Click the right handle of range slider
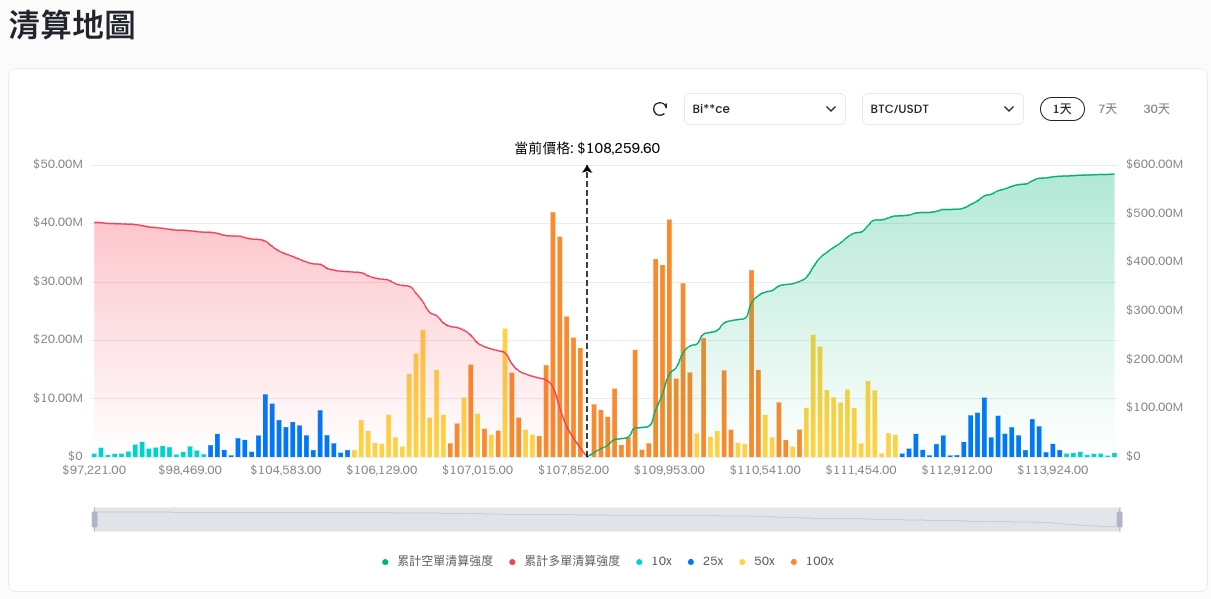1211x599 pixels. [1120, 519]
